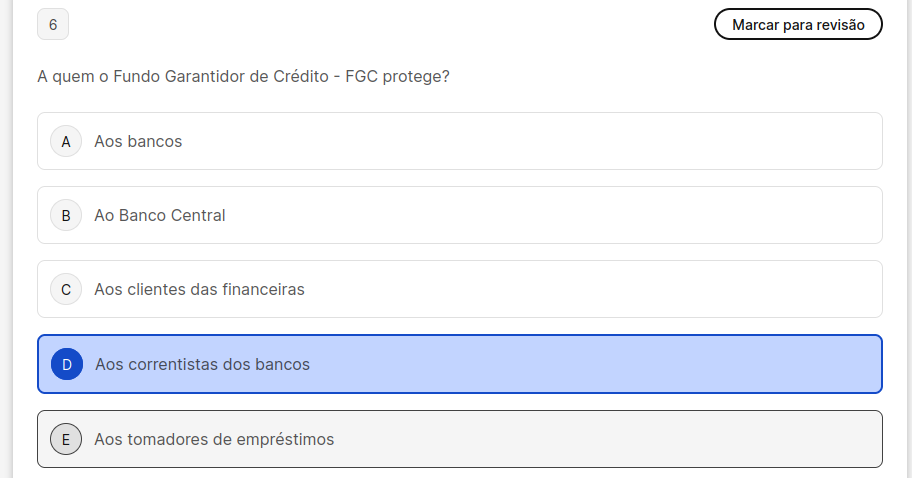The width and height of the screenshot is (912, 478).
Task: Click the letter B circle badge
Action: tap(66, 215)
